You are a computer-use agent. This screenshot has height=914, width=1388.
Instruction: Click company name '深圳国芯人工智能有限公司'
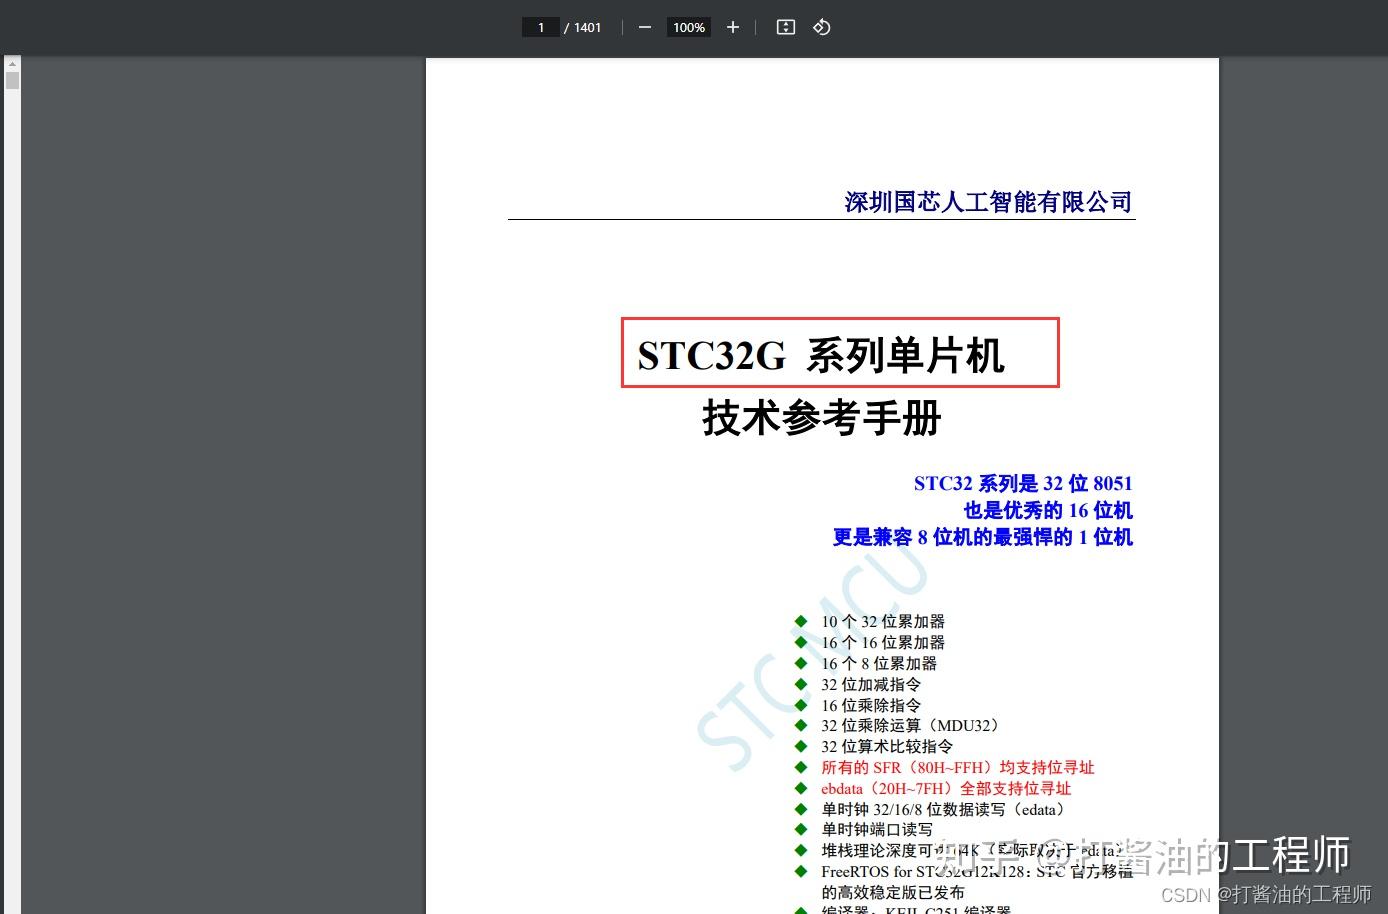[987, 201]
